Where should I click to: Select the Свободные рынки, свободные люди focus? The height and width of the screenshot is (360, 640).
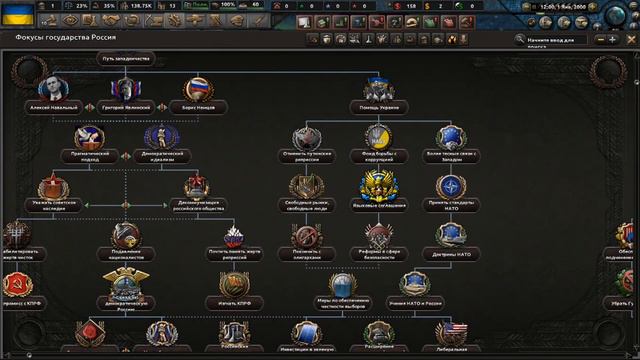point(307,187)
